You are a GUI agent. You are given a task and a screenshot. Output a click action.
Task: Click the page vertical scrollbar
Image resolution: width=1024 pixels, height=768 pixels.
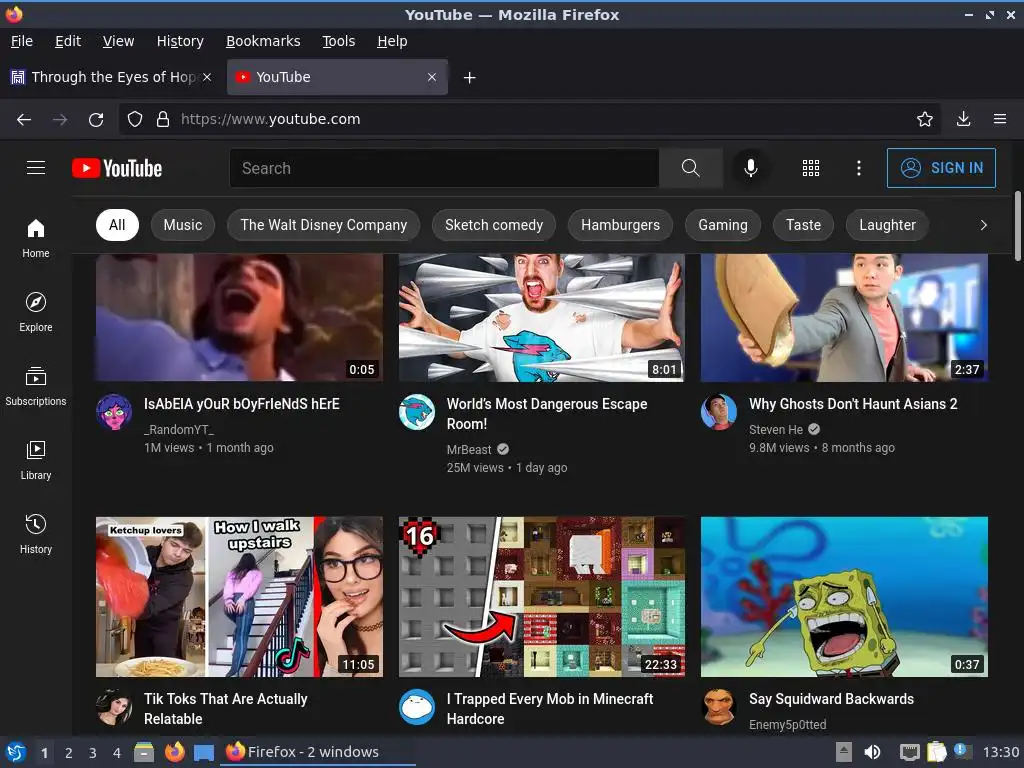1017,225
